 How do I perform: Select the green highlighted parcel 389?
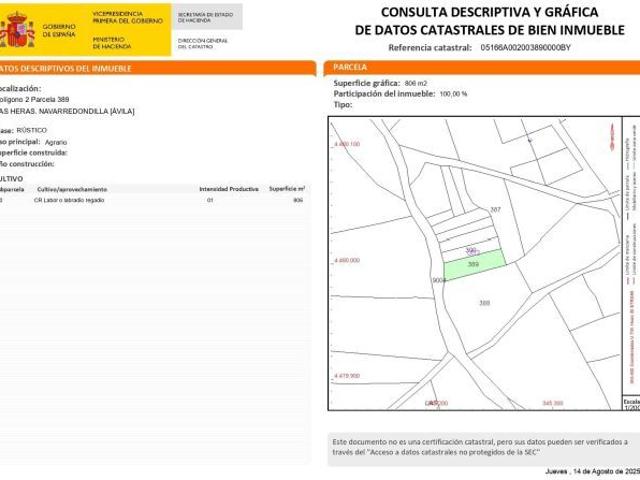[472, 265]
